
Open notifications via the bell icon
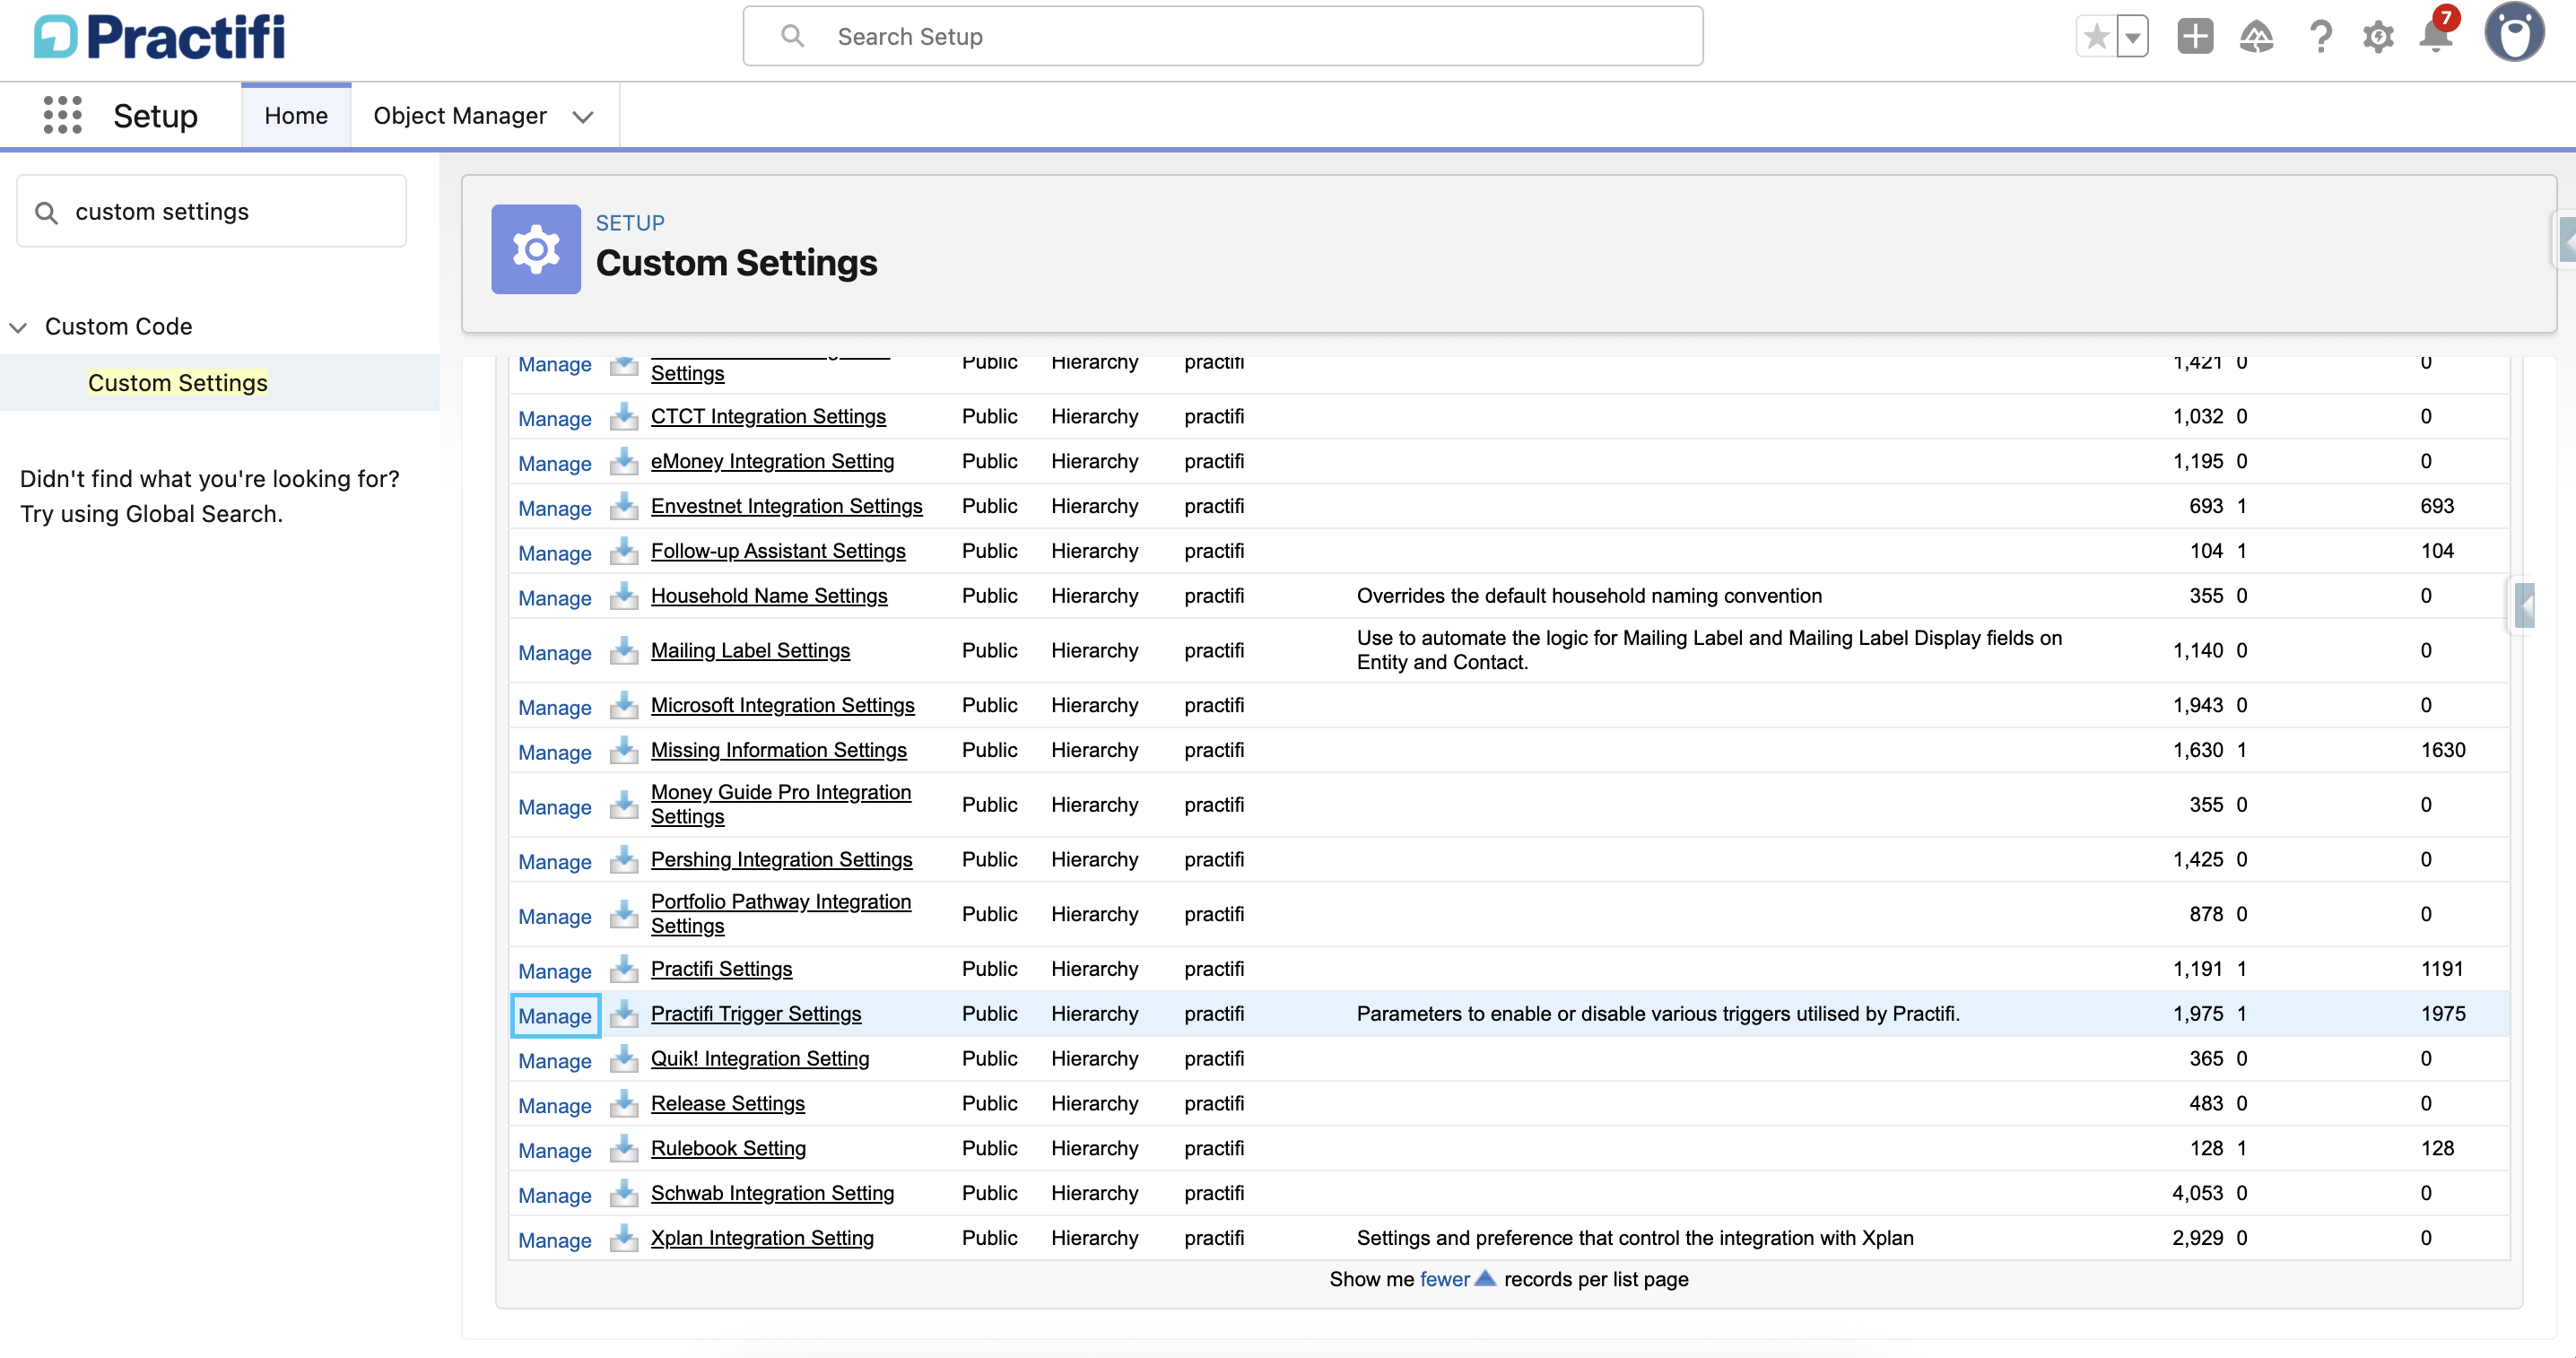click(x=2434, y=38)
